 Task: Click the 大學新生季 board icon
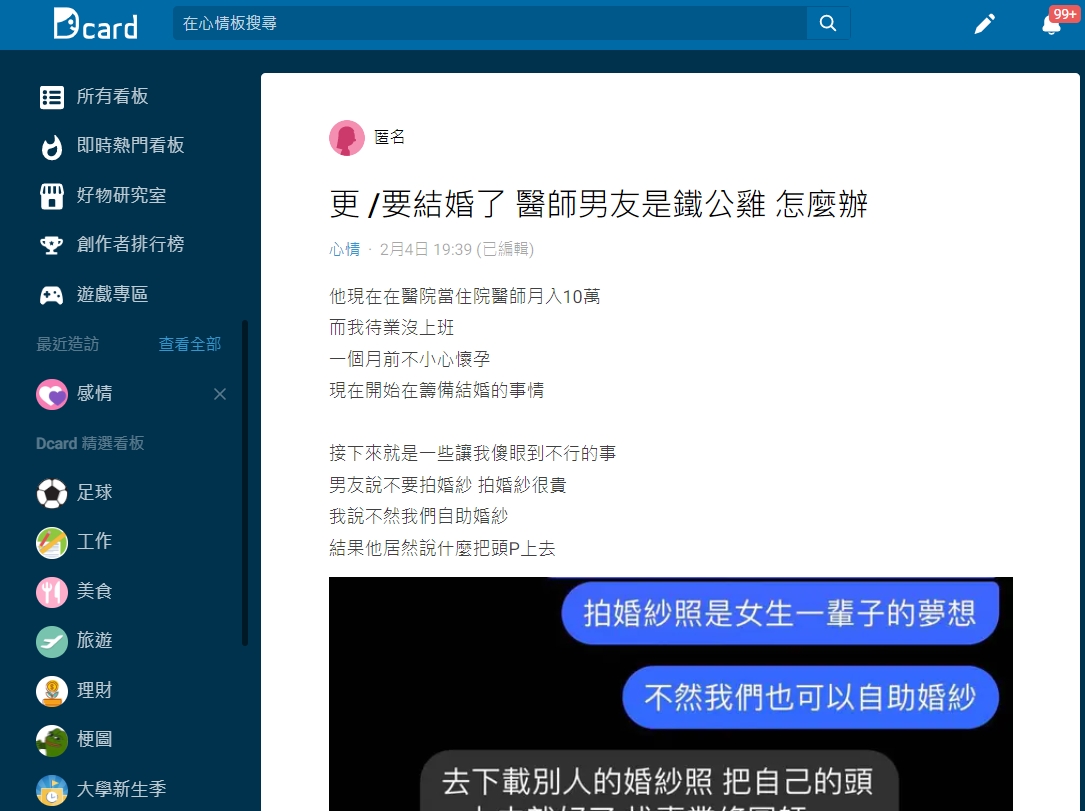52,790
